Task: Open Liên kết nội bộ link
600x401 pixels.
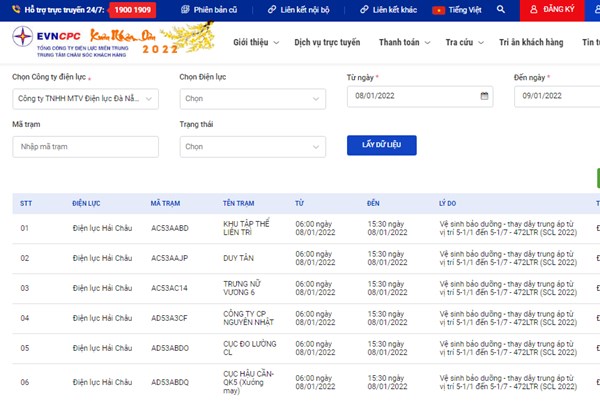Action: 298,10
